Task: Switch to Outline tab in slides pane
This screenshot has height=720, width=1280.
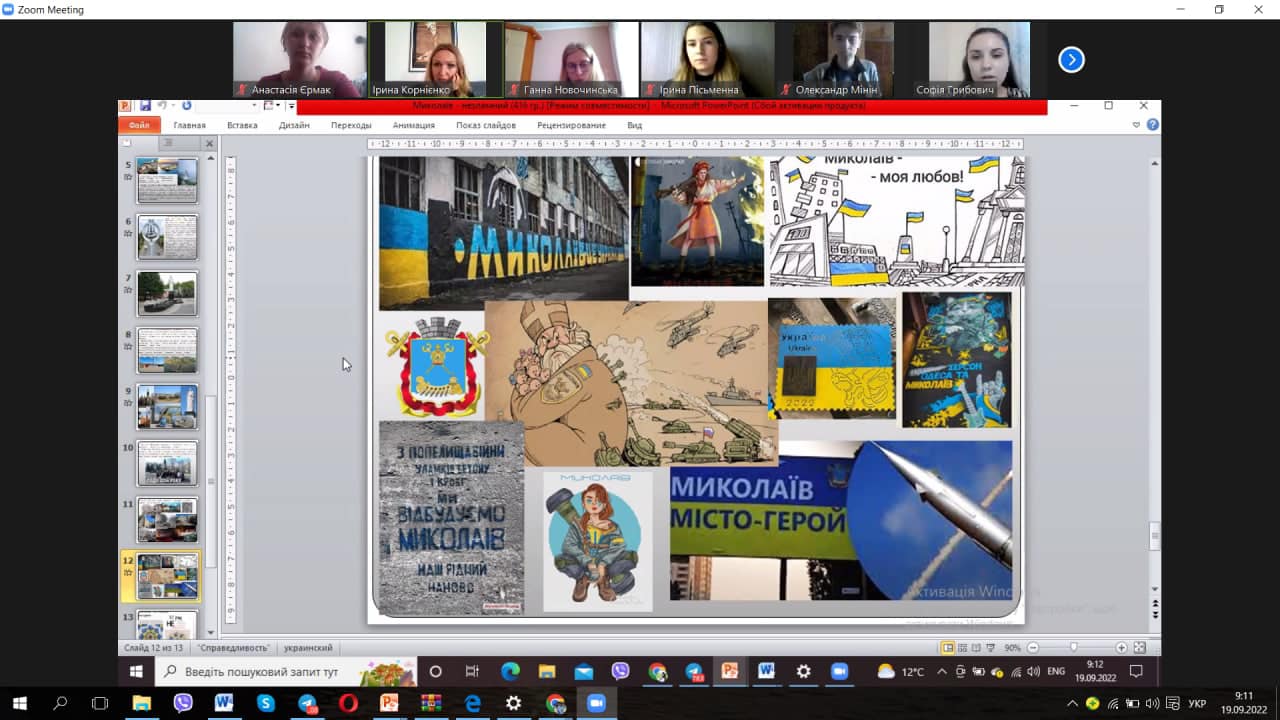Action: [167, 143]
